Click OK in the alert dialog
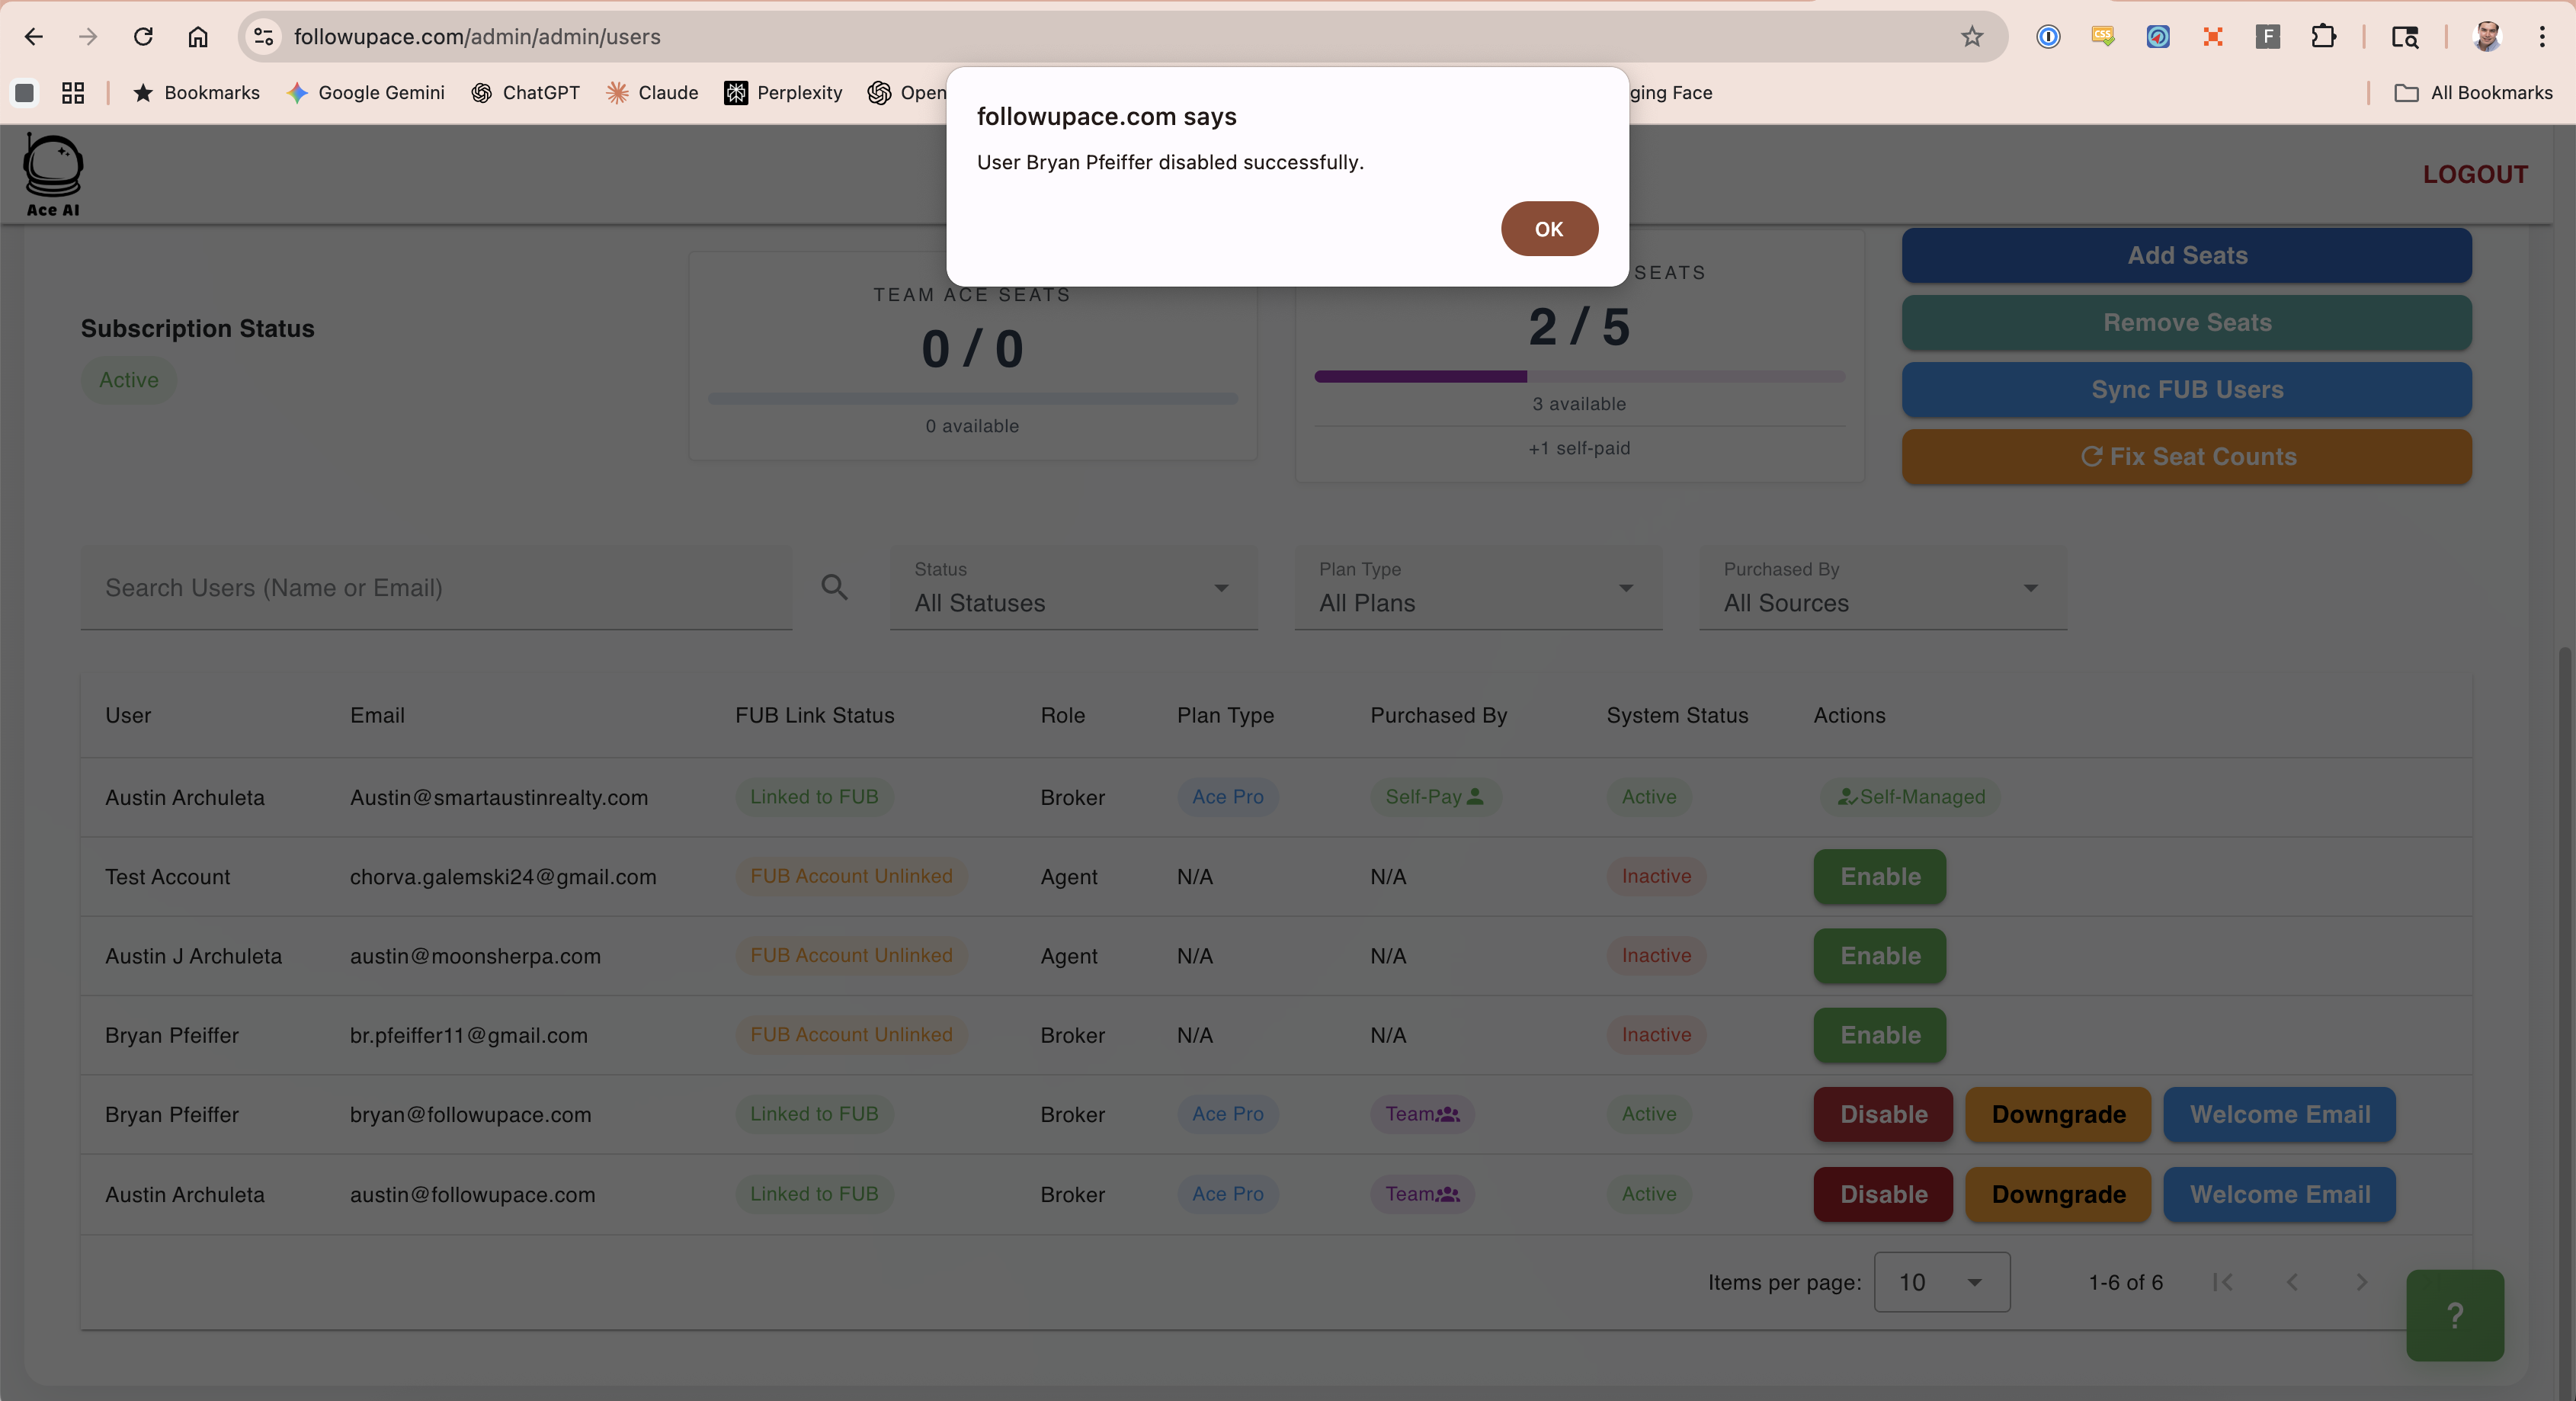The height and width of the screenshot is (1401, 2576). [x=1548, y=229]
